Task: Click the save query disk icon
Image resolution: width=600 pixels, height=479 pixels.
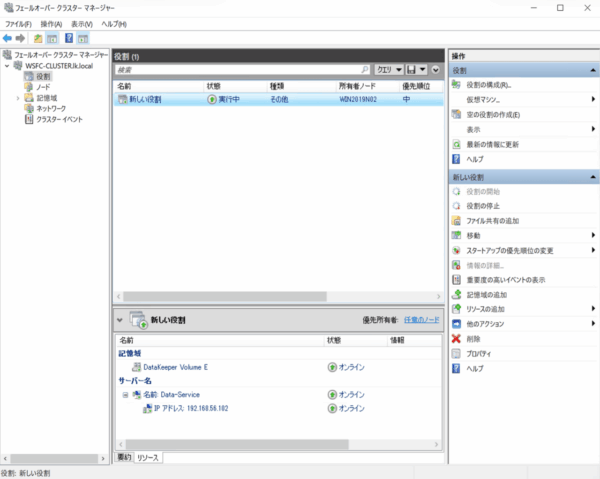Action: pos(411,70)
